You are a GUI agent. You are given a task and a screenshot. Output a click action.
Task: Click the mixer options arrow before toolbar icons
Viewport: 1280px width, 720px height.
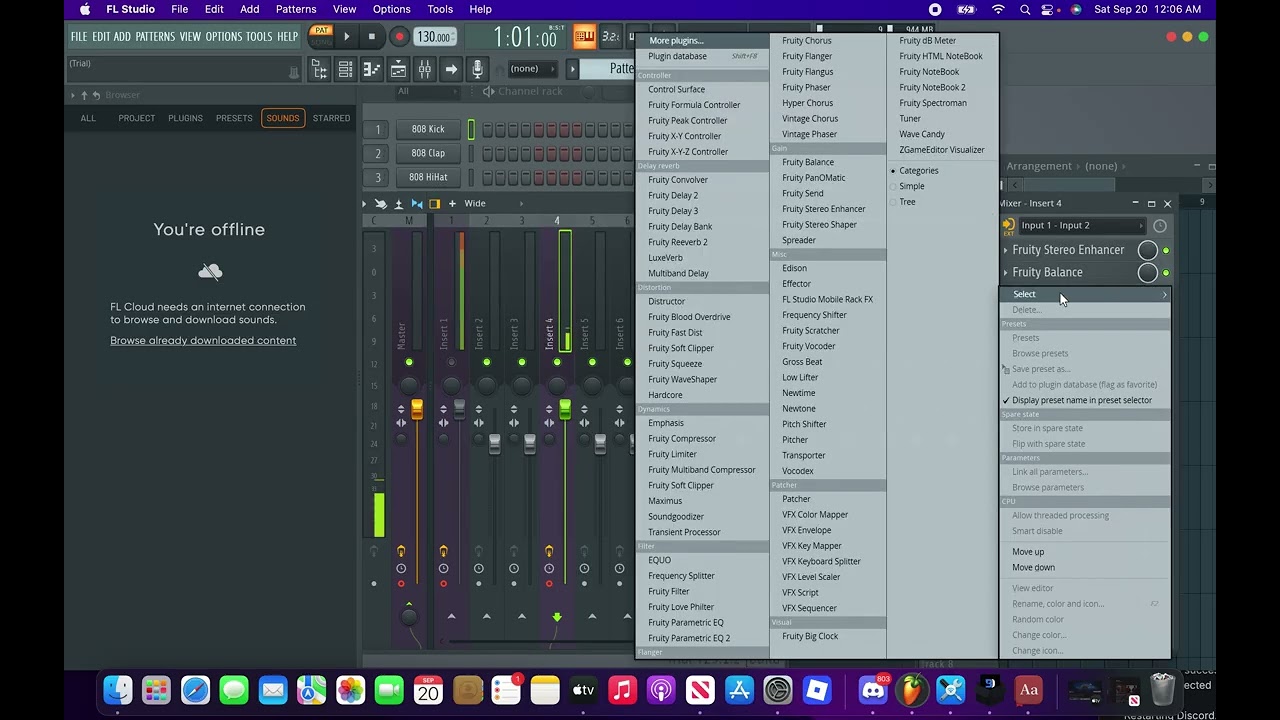pyautogui.click(x=365, y=203)
